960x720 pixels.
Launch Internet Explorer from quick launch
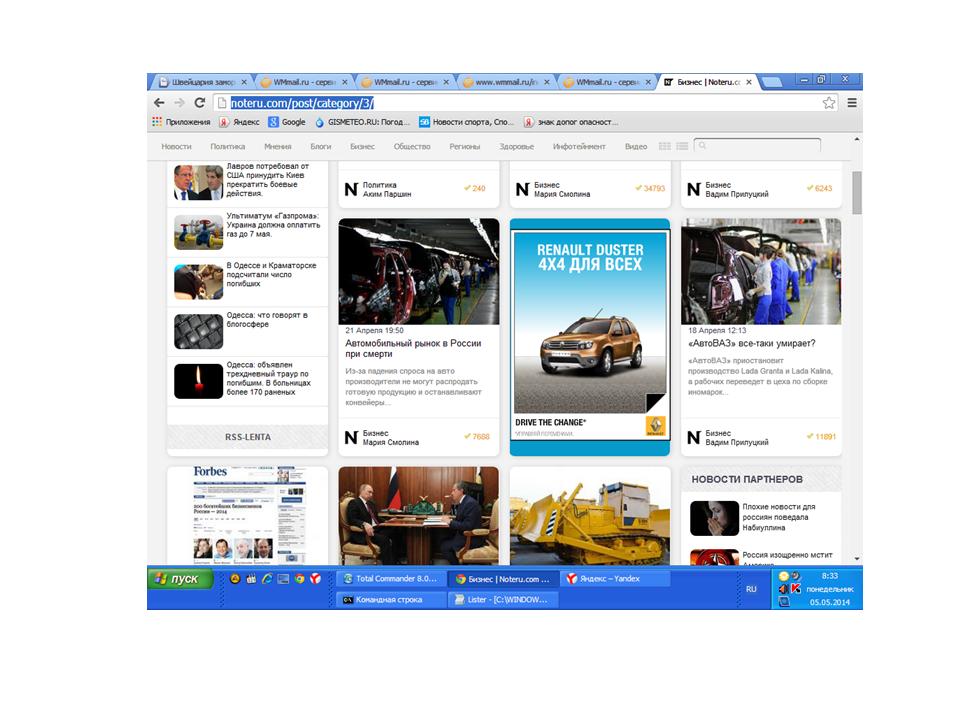pos(267,579)
